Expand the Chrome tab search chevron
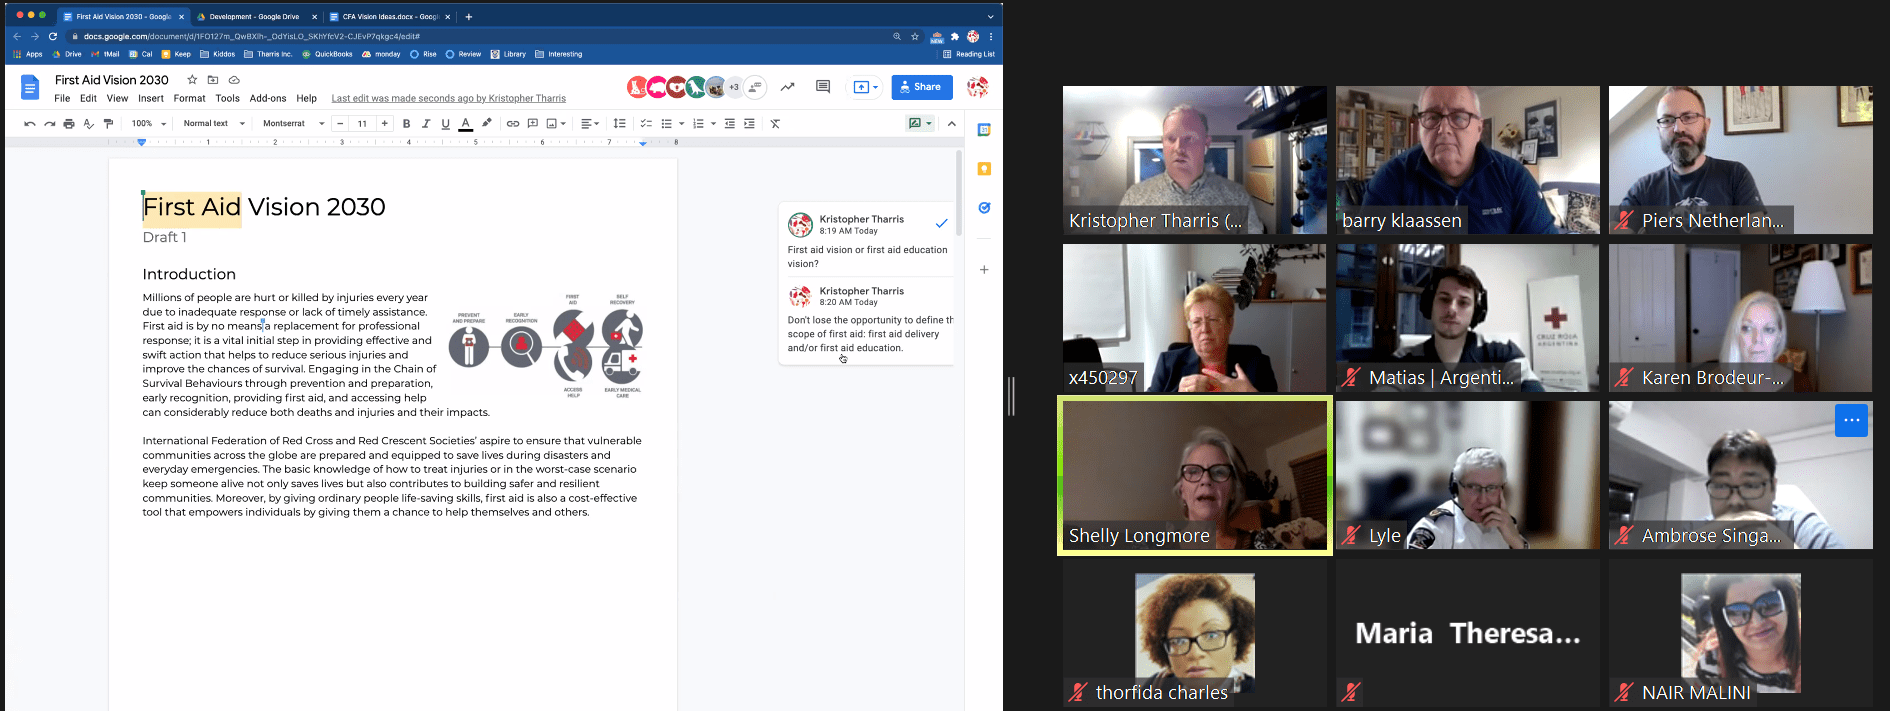Screen dimensions: 1890x711 (x=990, y=17)
